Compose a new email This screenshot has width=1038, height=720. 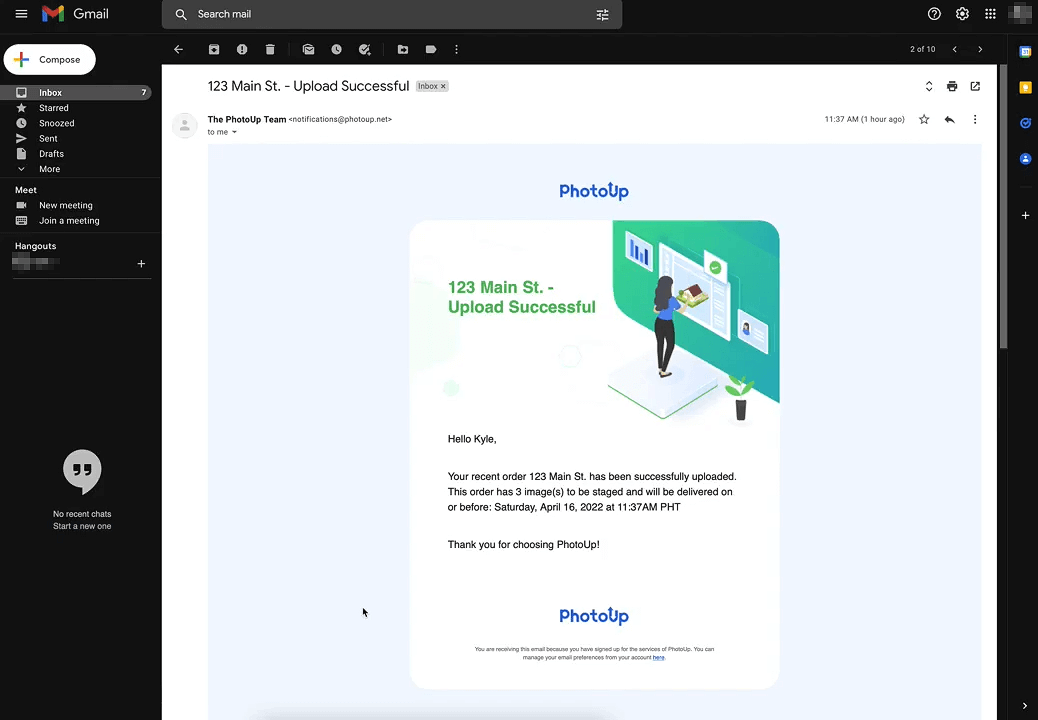(50, 60)
